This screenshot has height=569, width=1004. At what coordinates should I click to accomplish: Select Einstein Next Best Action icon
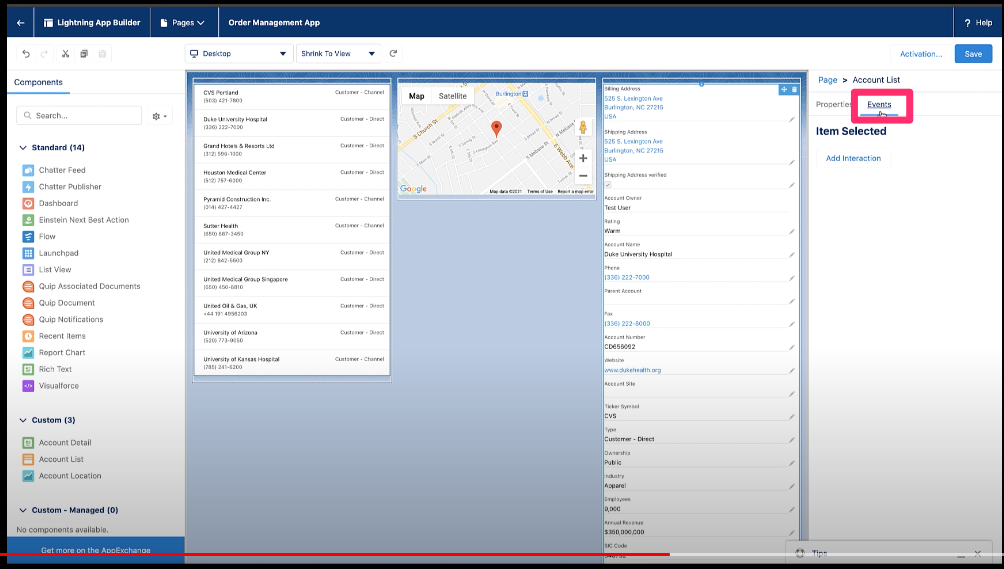tap(28, 220)
